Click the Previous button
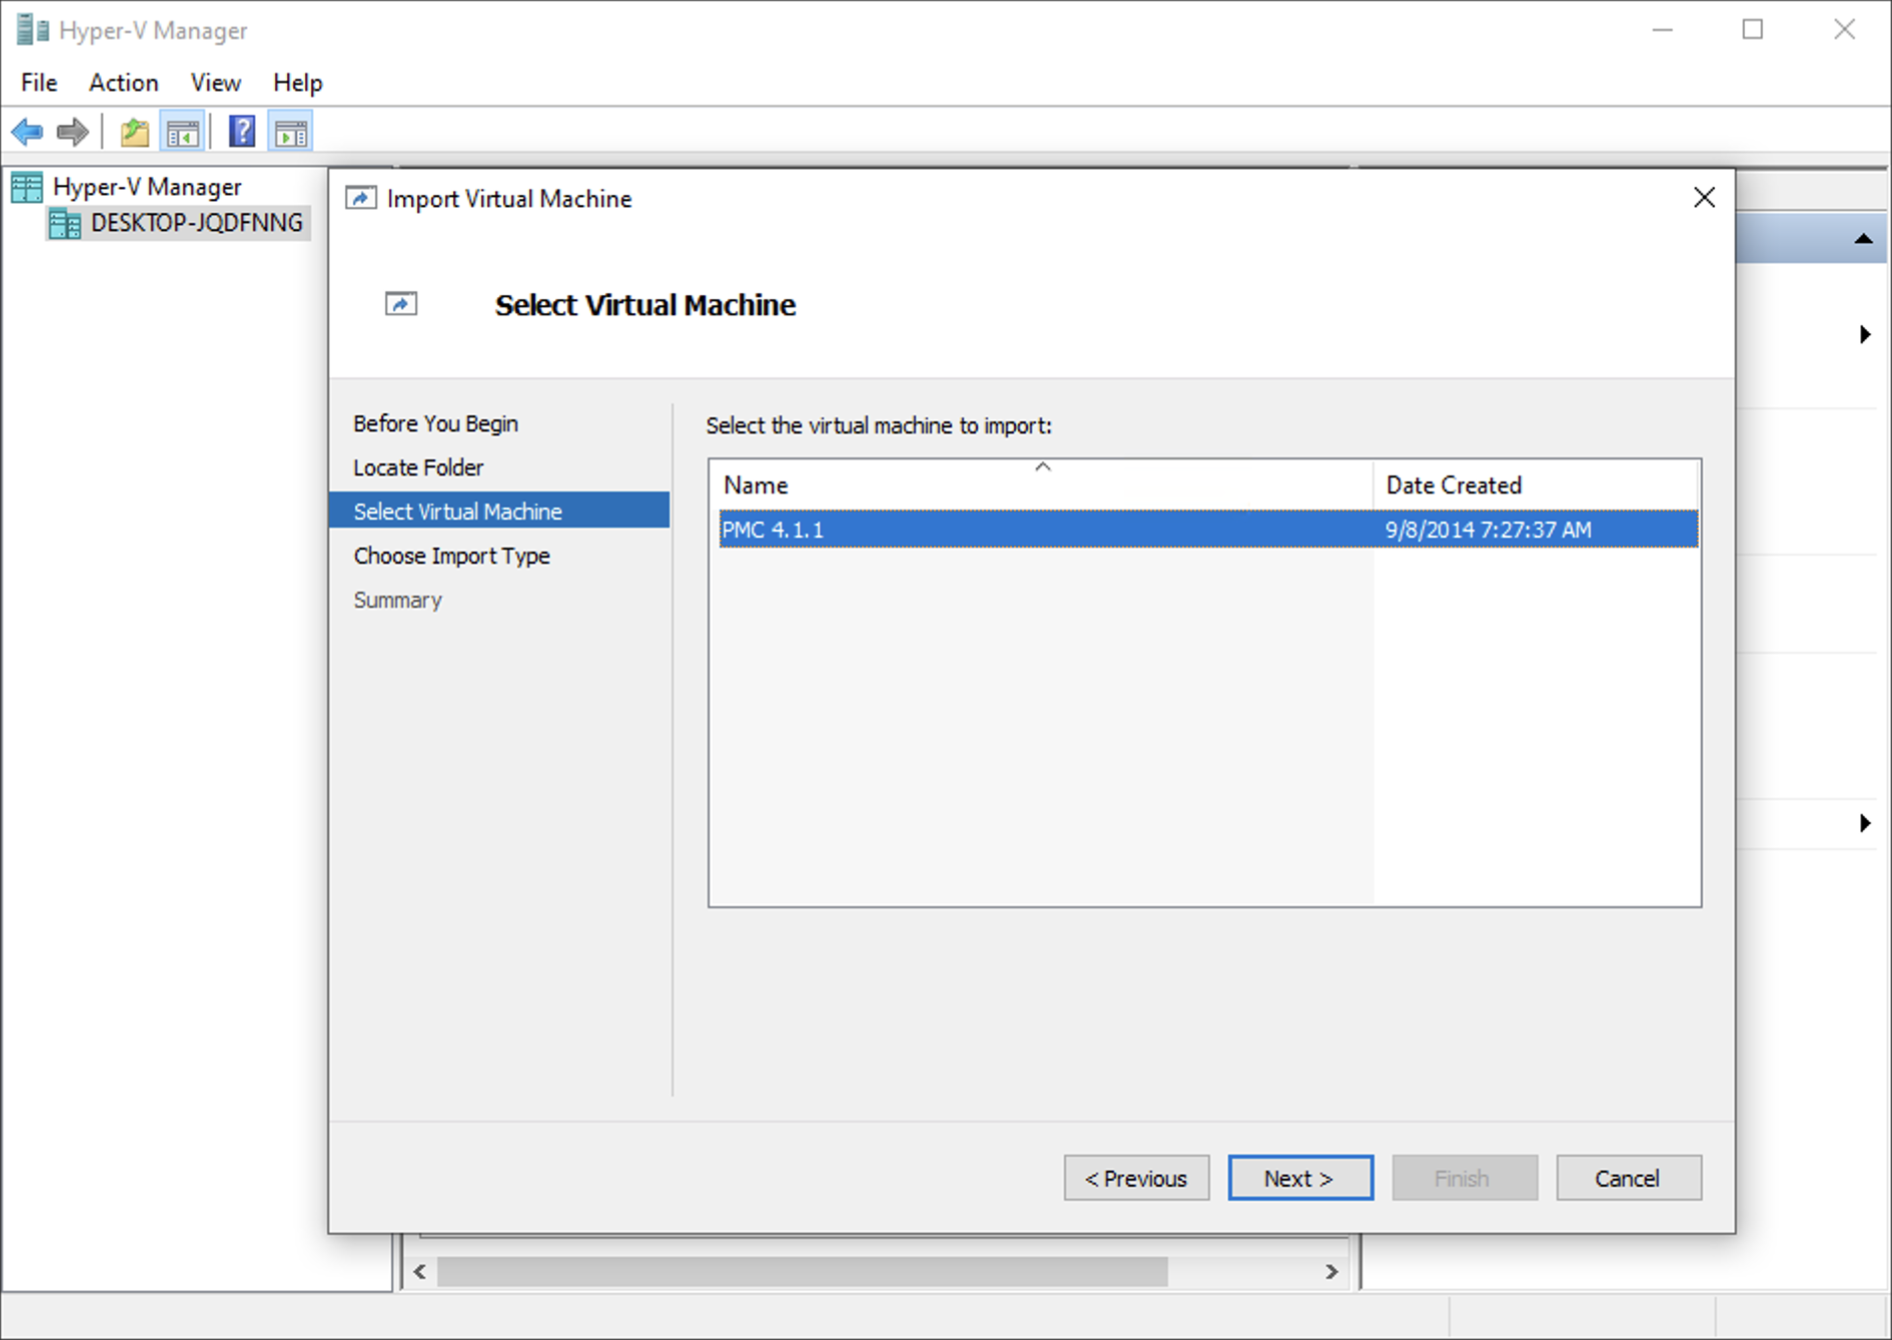 tap(1136, 1178)
